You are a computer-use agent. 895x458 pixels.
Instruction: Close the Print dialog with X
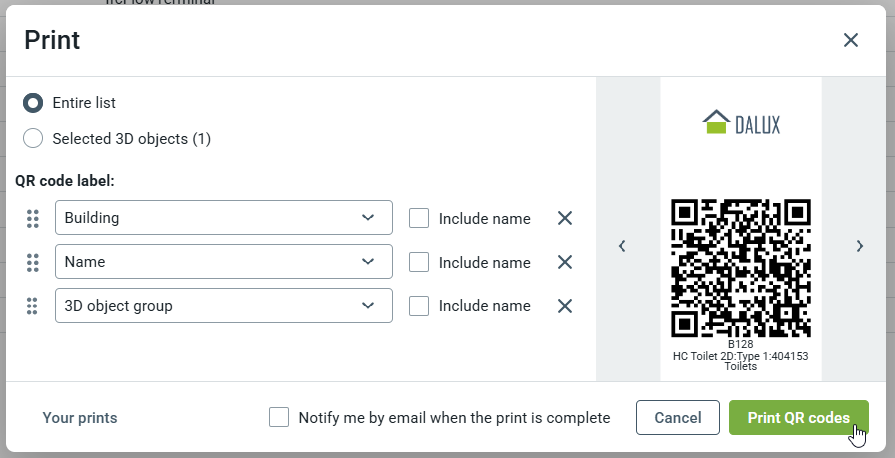851,40
